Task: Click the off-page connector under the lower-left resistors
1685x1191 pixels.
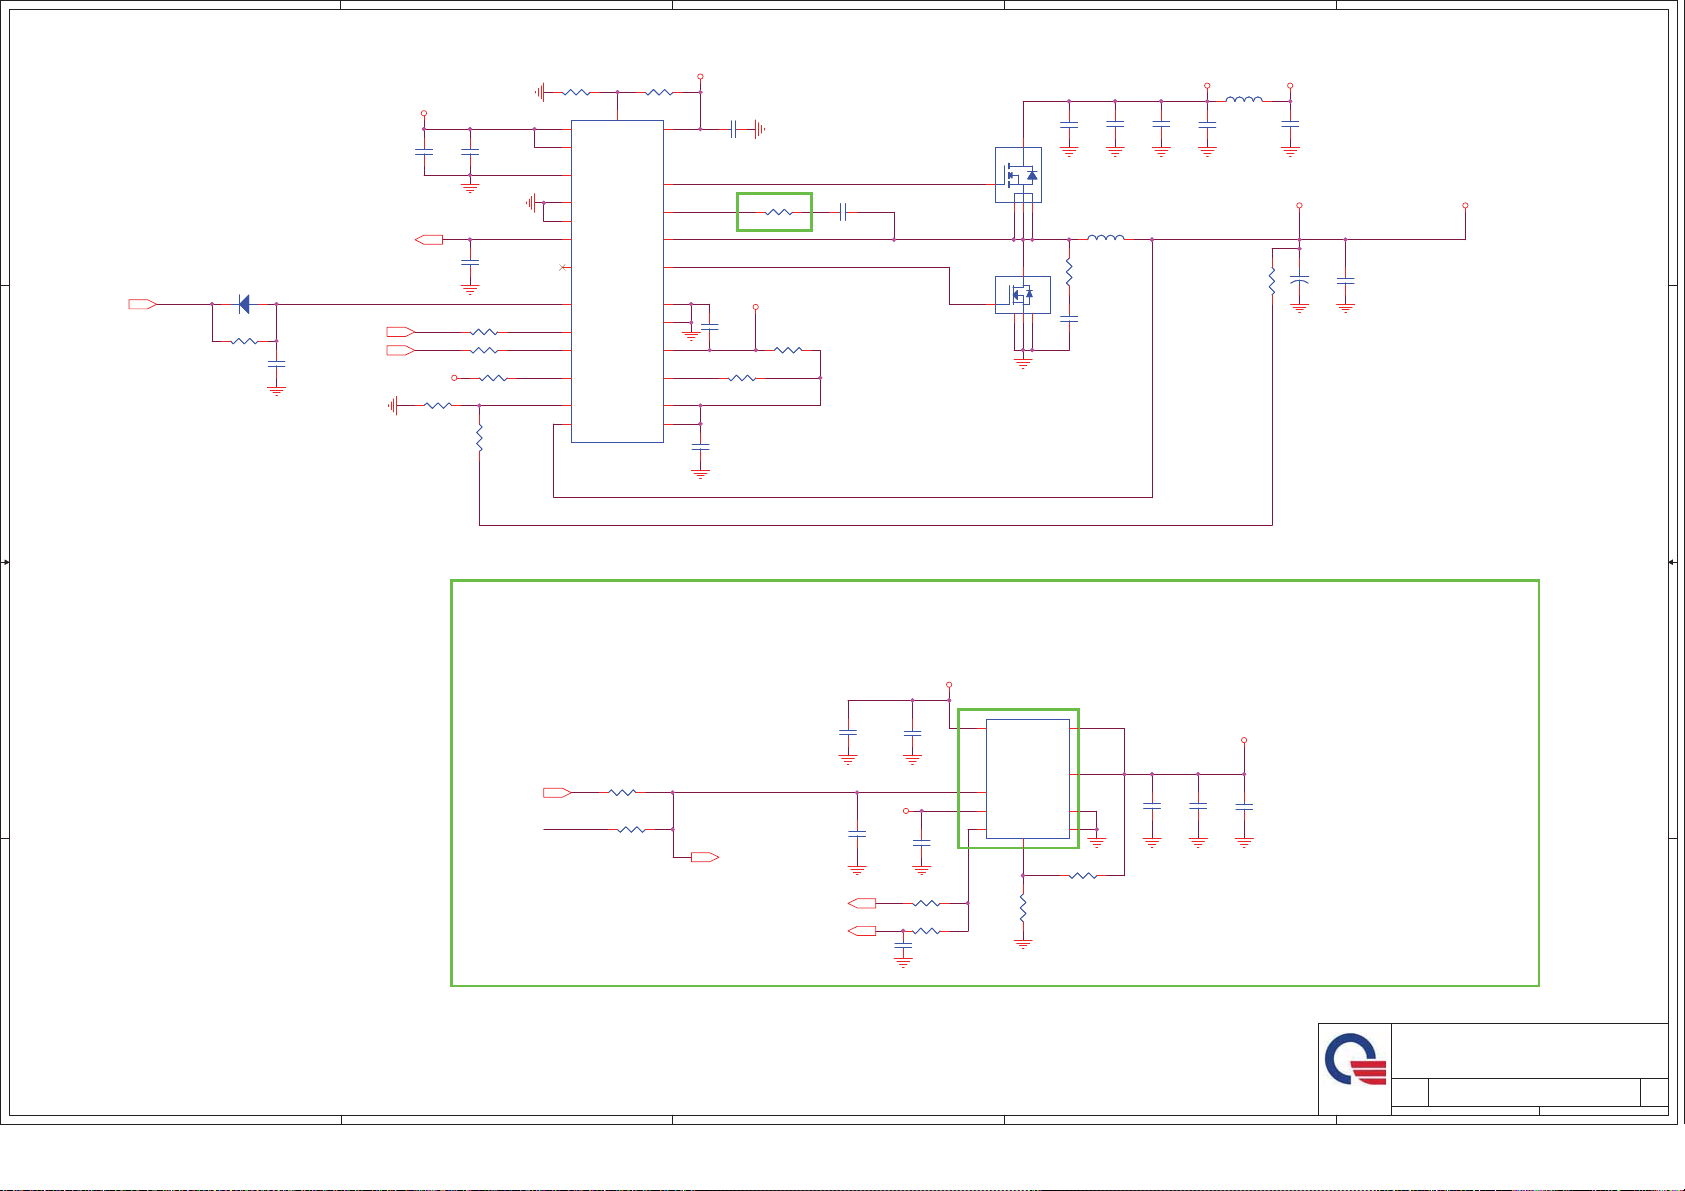Action: [x=705, y=857]
